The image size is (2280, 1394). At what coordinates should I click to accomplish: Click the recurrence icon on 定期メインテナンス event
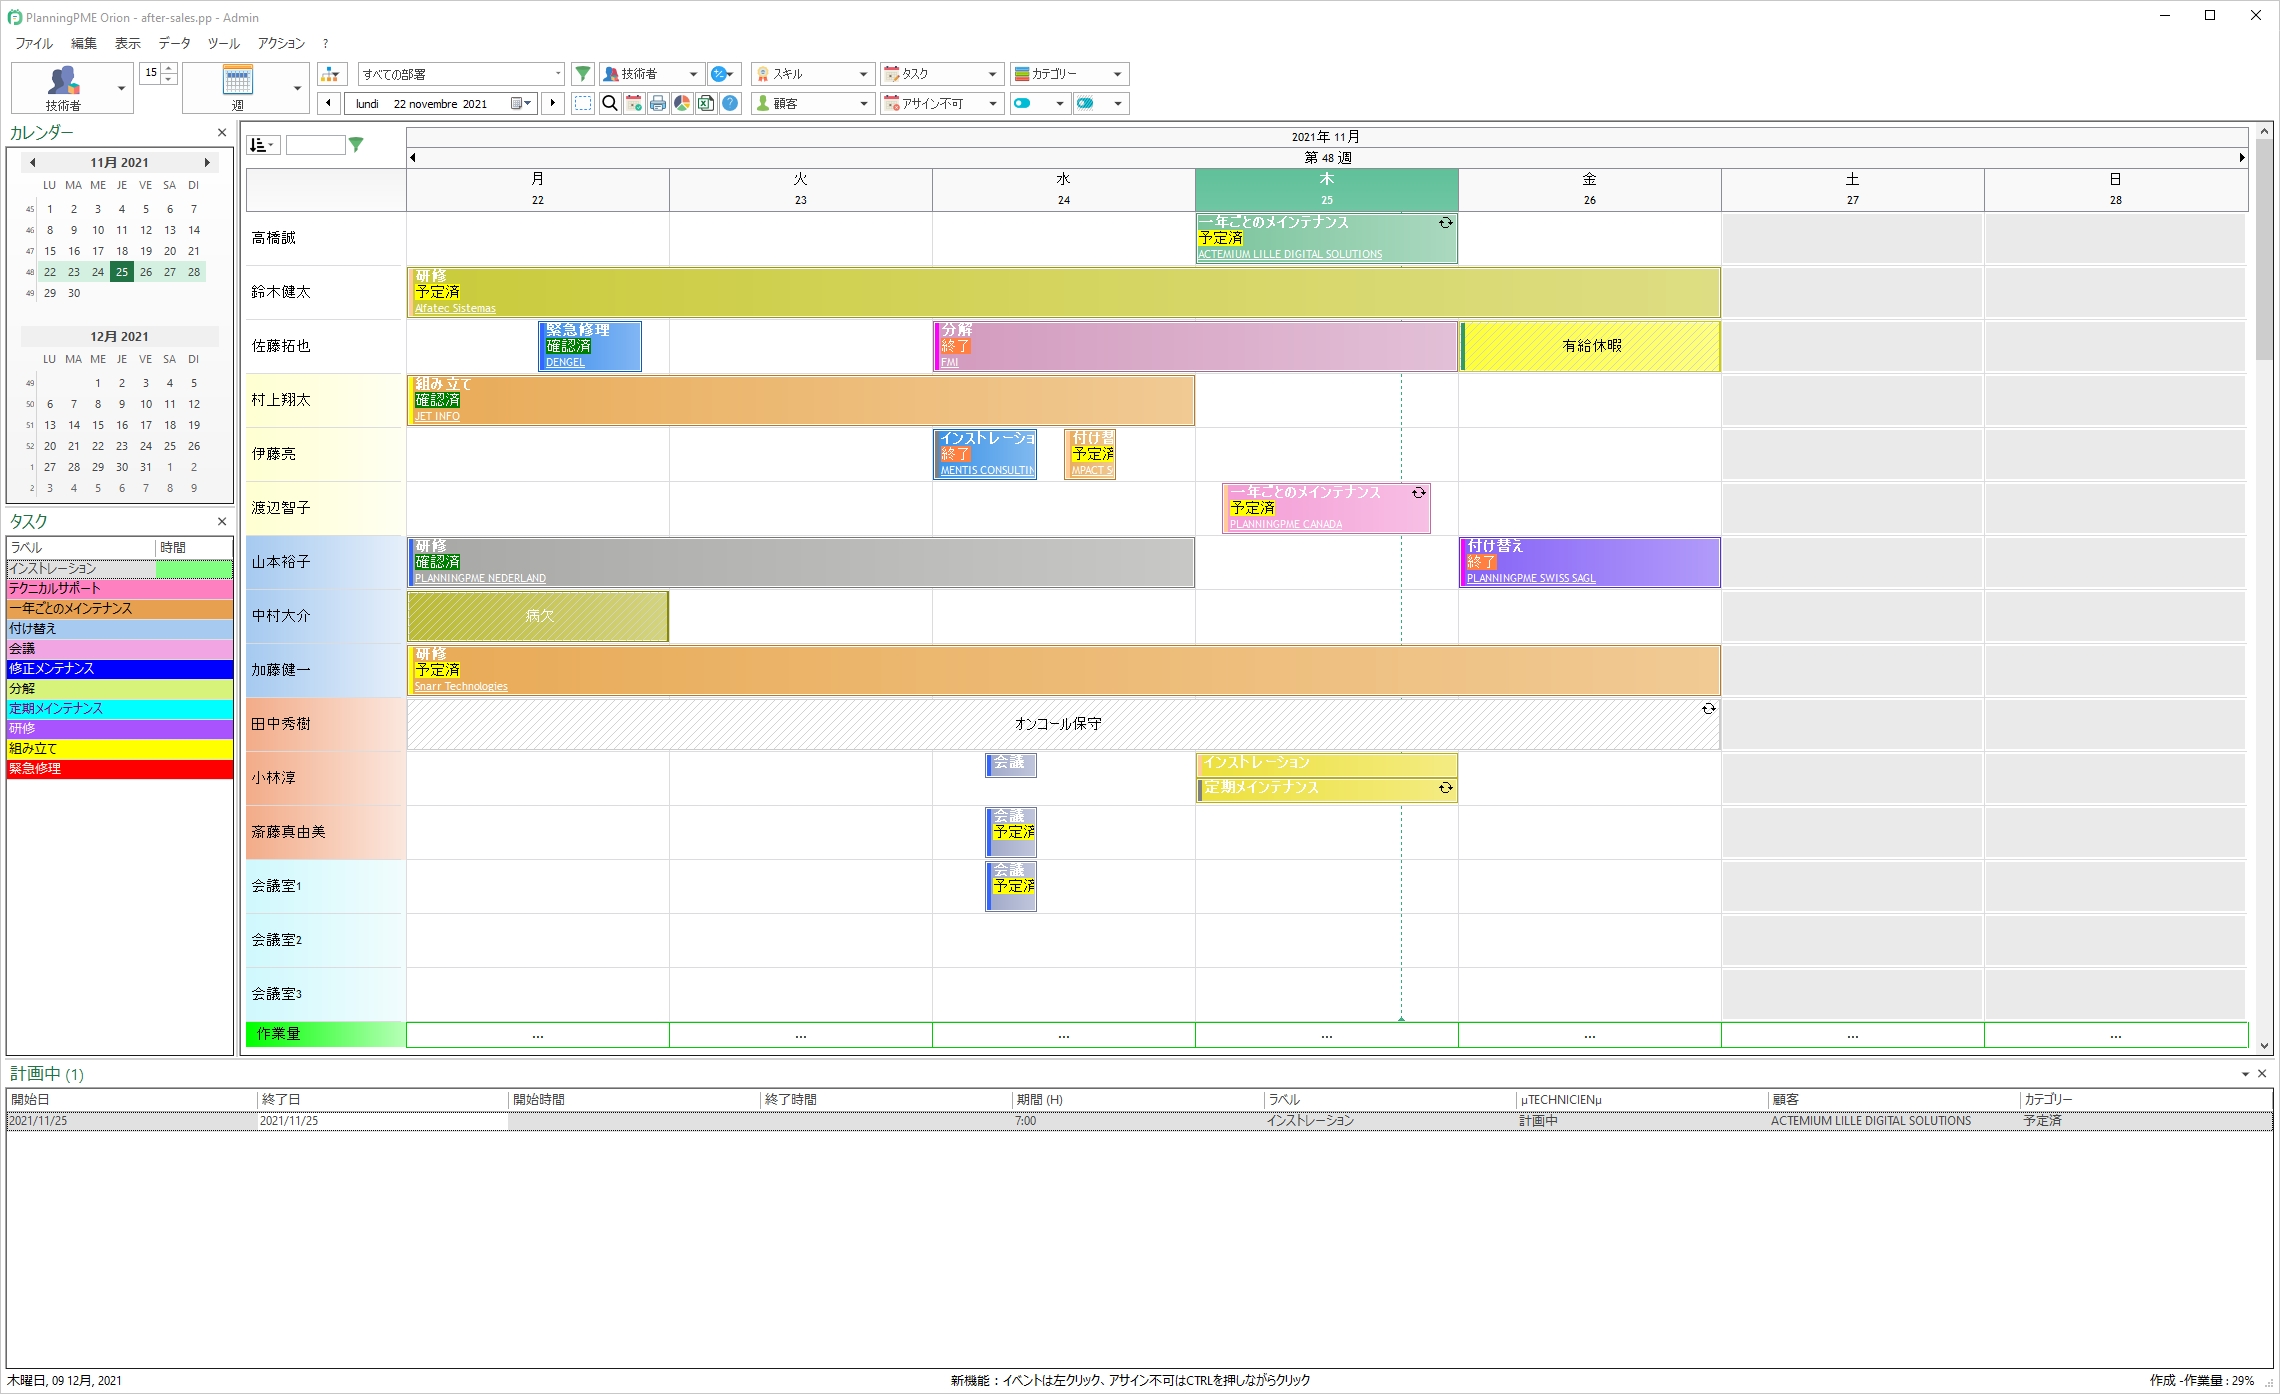click(x=1445, y=788)
